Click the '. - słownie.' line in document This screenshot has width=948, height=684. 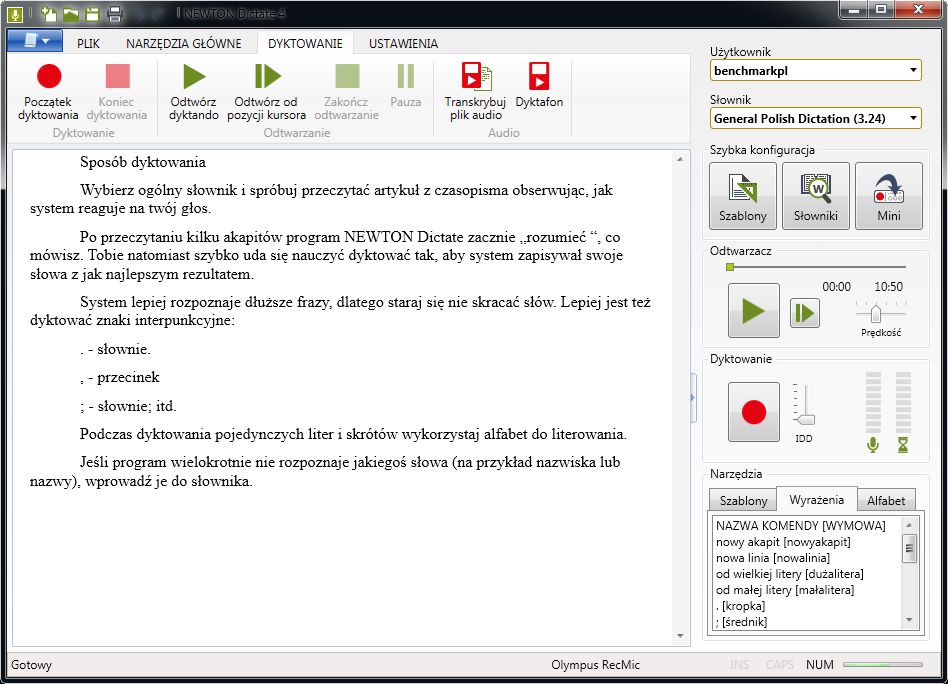pyautogui.click(x=115, y=349)
